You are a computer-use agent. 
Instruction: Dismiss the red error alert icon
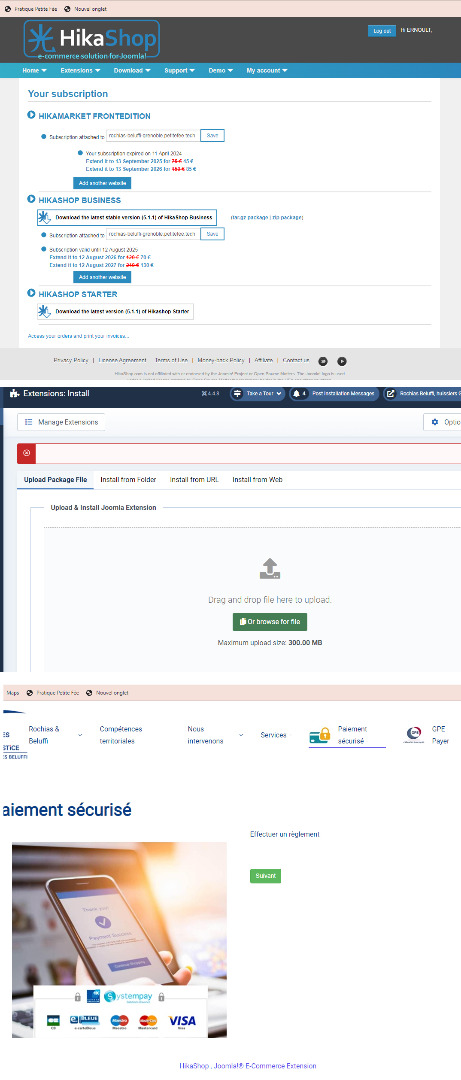tap(26, 453)
